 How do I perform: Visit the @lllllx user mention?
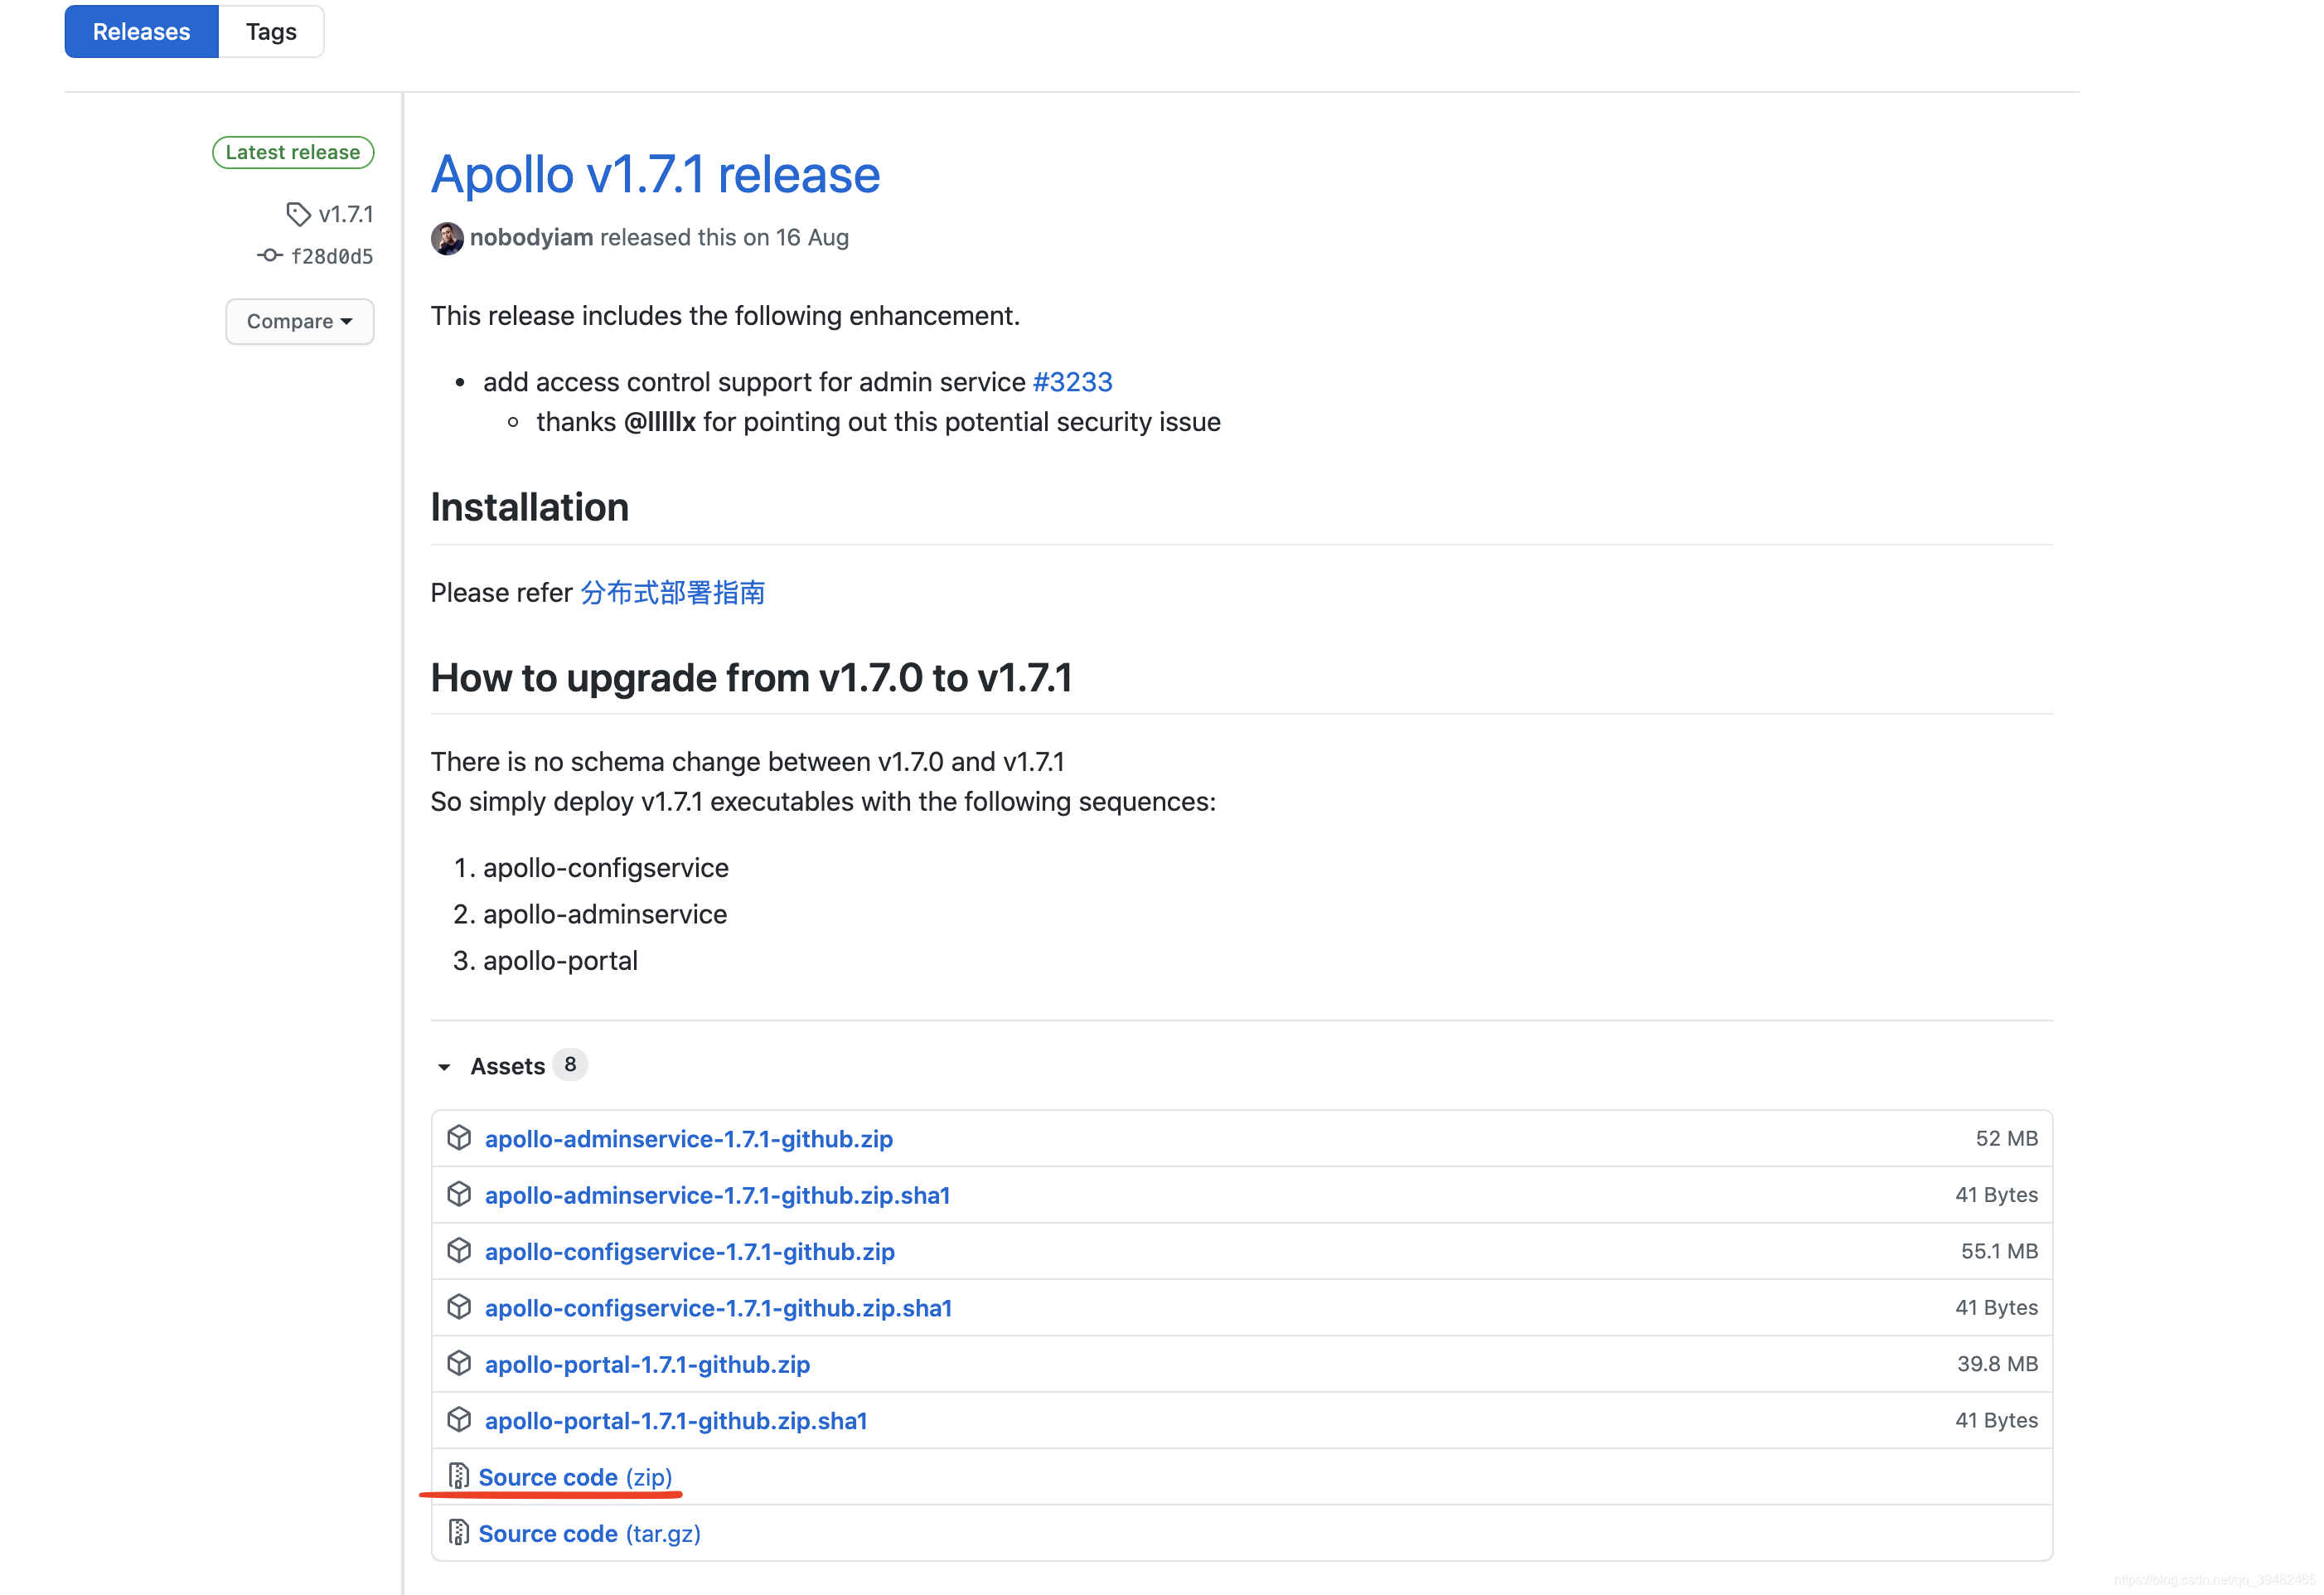(659, 422)
